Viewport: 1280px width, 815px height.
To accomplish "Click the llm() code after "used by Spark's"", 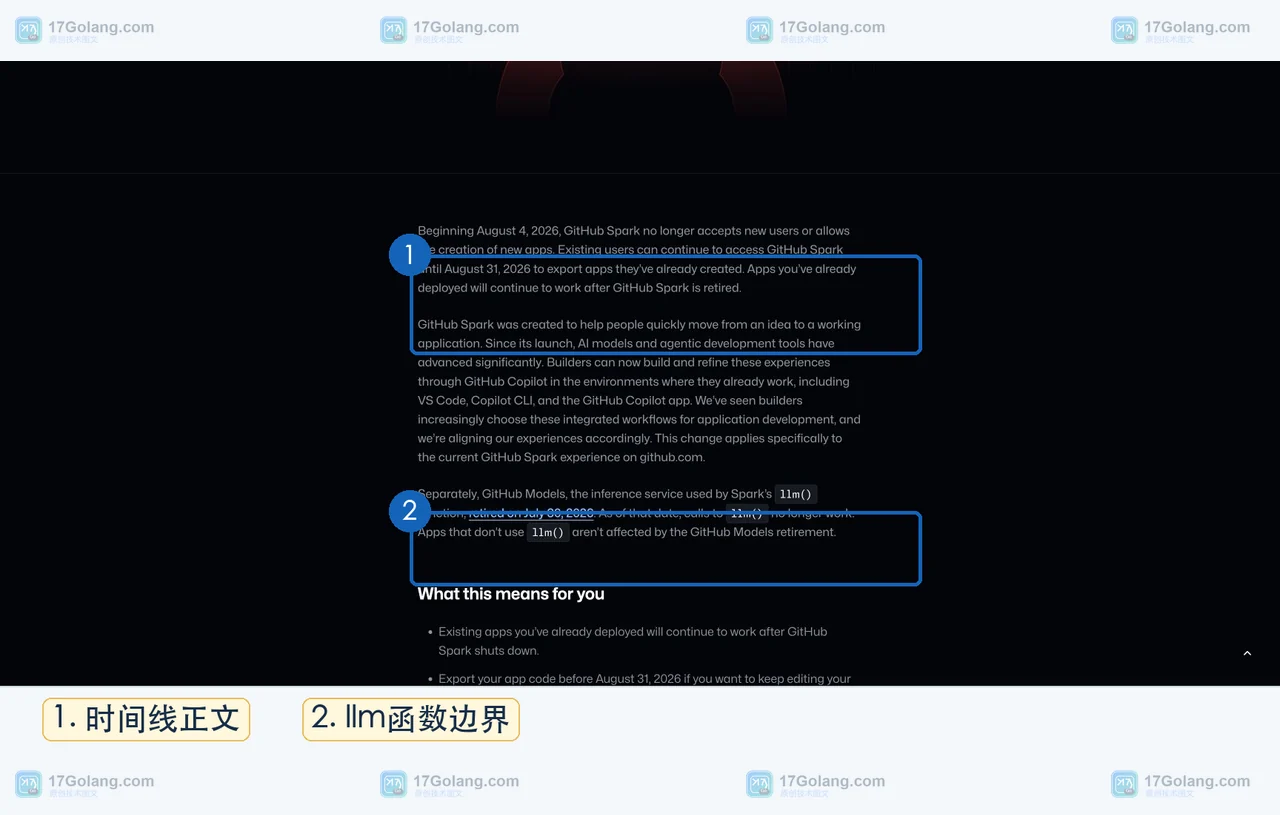I will click(x=797, y=494).
